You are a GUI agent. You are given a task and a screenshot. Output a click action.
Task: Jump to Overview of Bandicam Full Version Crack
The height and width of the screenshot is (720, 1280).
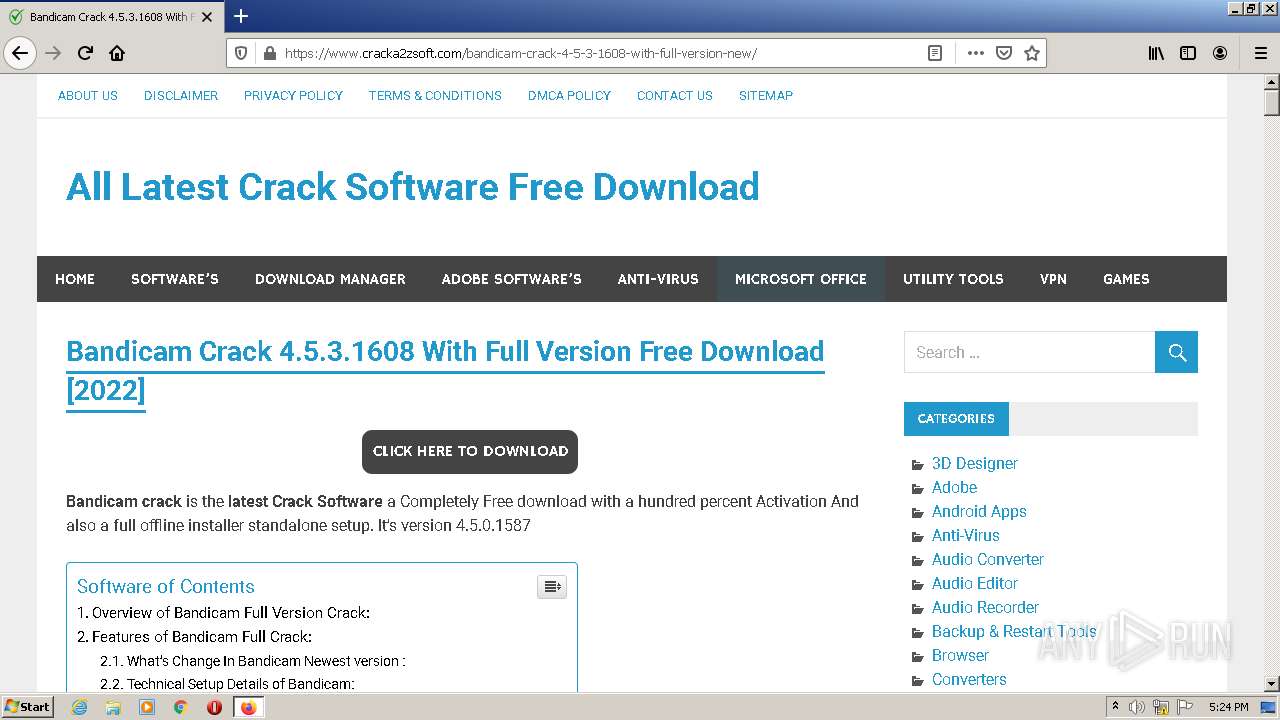coord(223,612)
